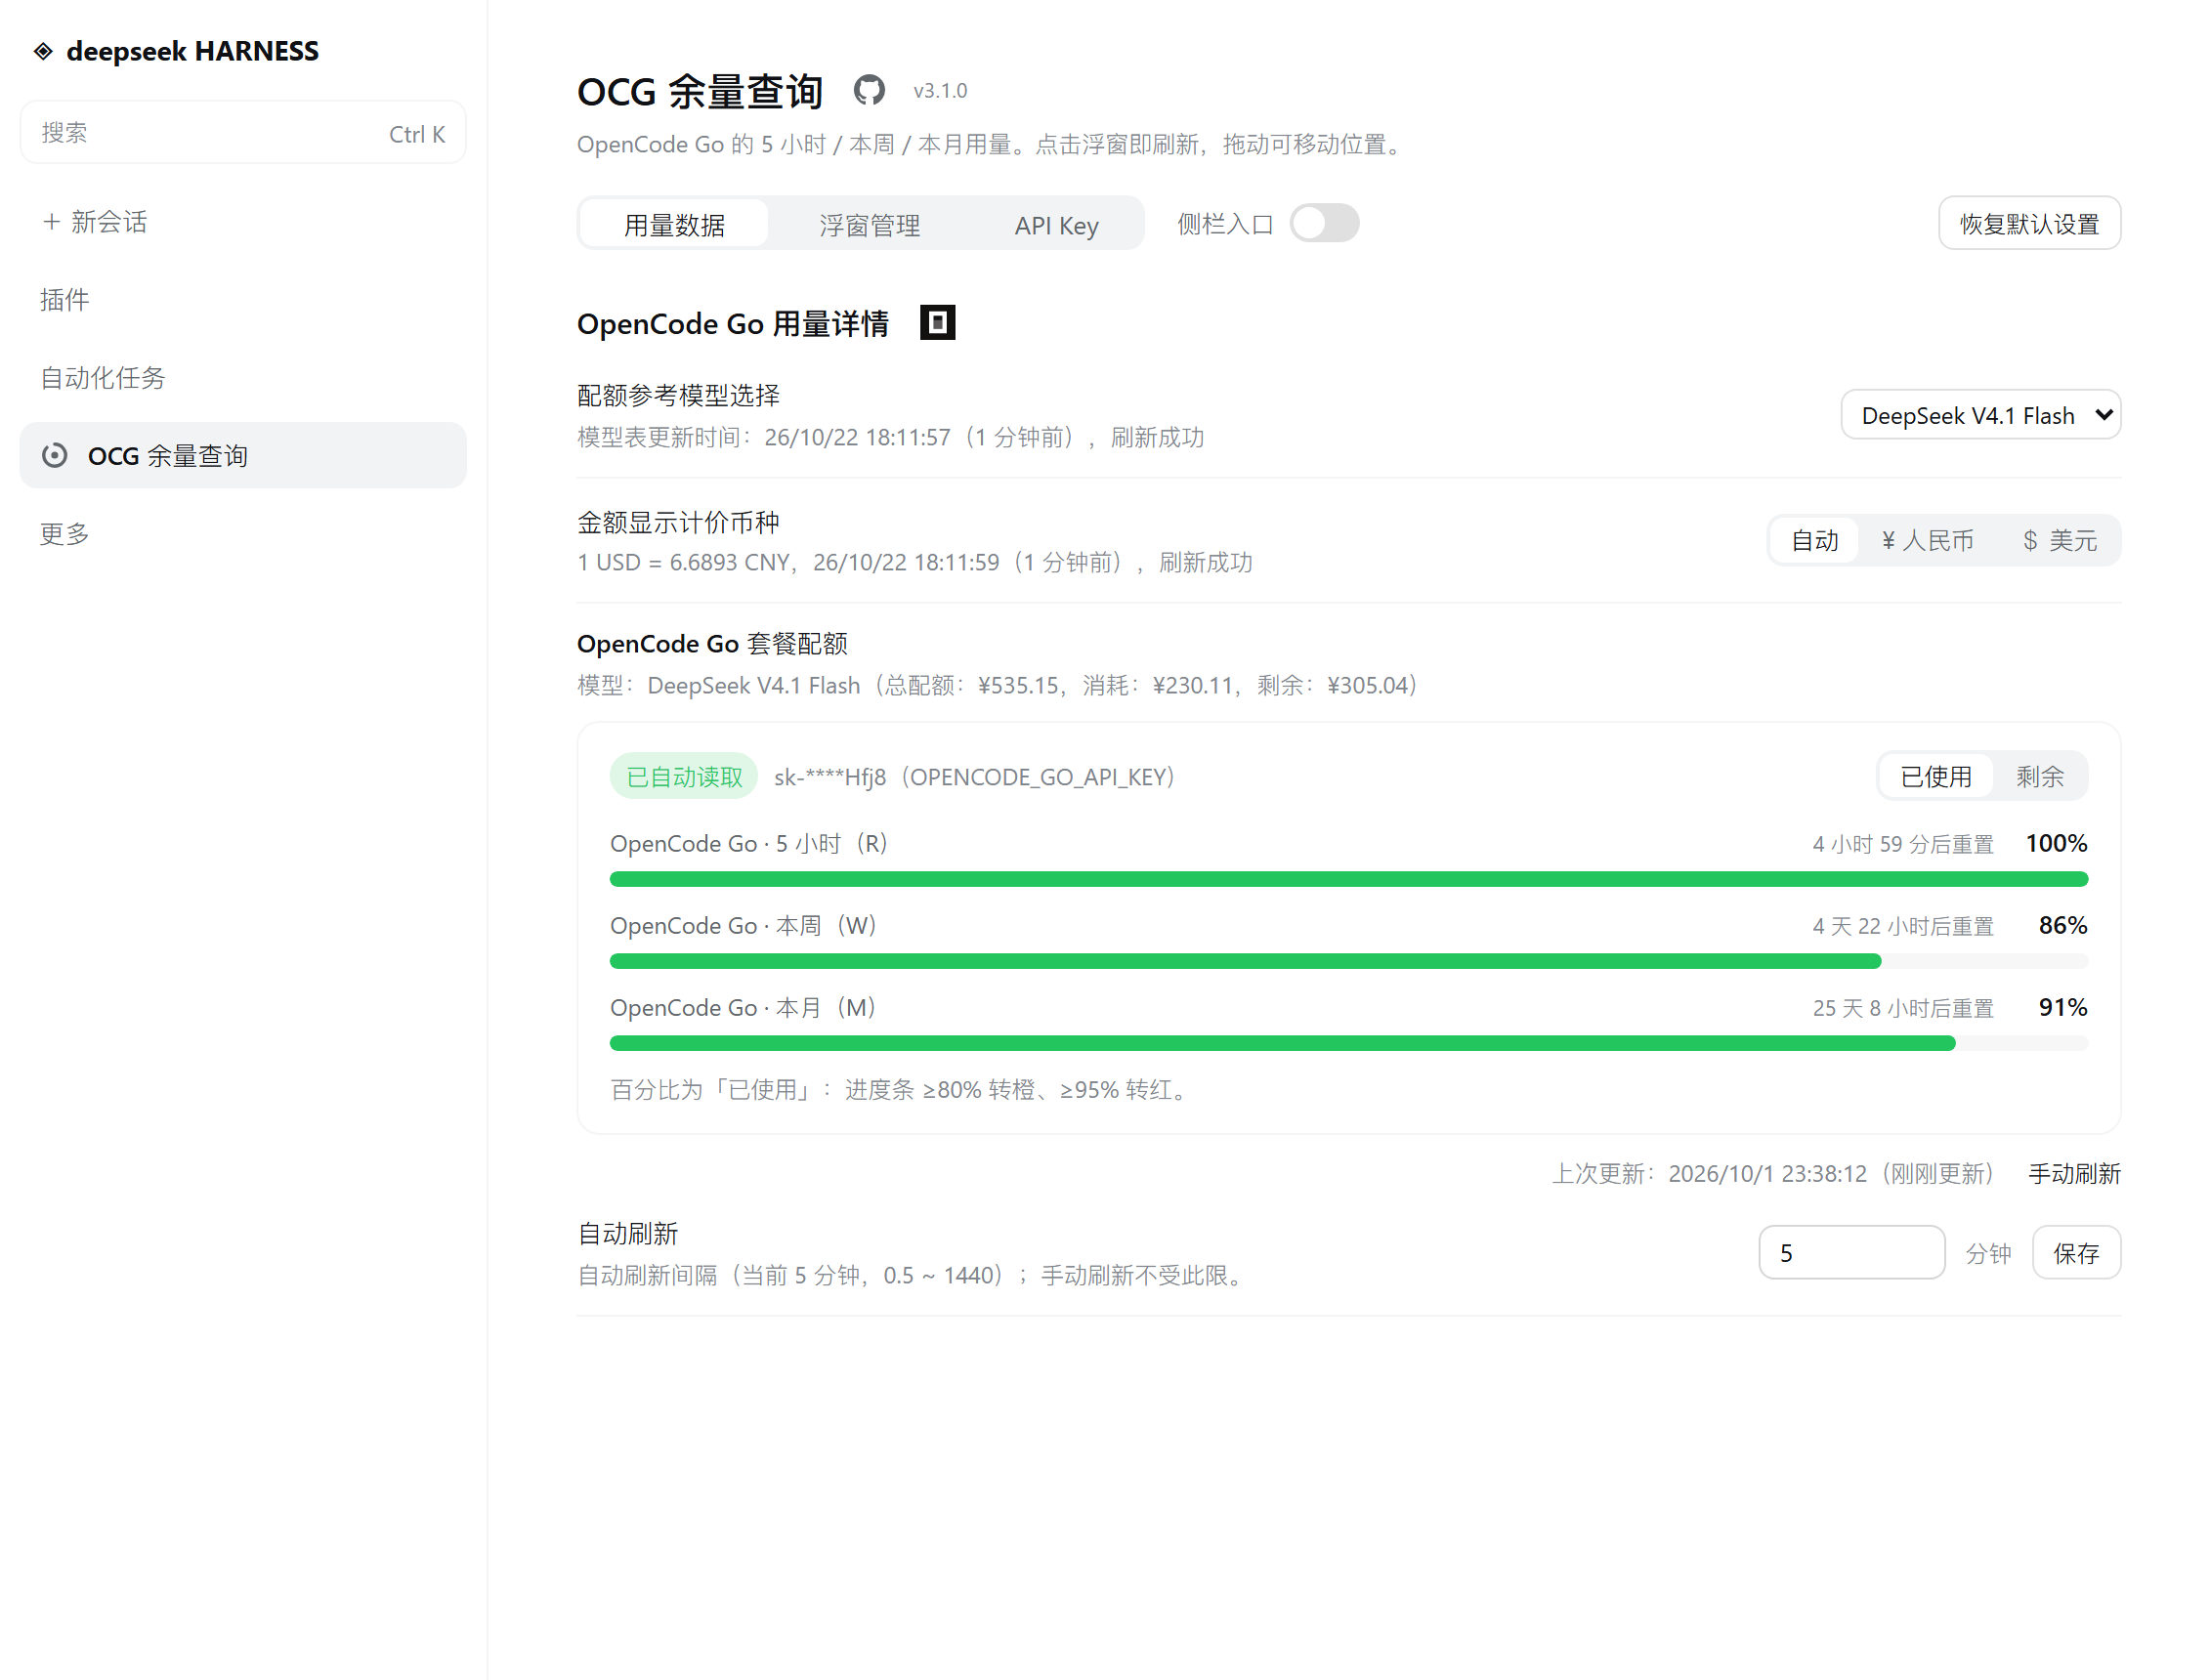The width and height of the screenshot is (2210, 1680).
Task: Click the 25 天 8 小时后重置 text
Action: coord(1903,1009)
